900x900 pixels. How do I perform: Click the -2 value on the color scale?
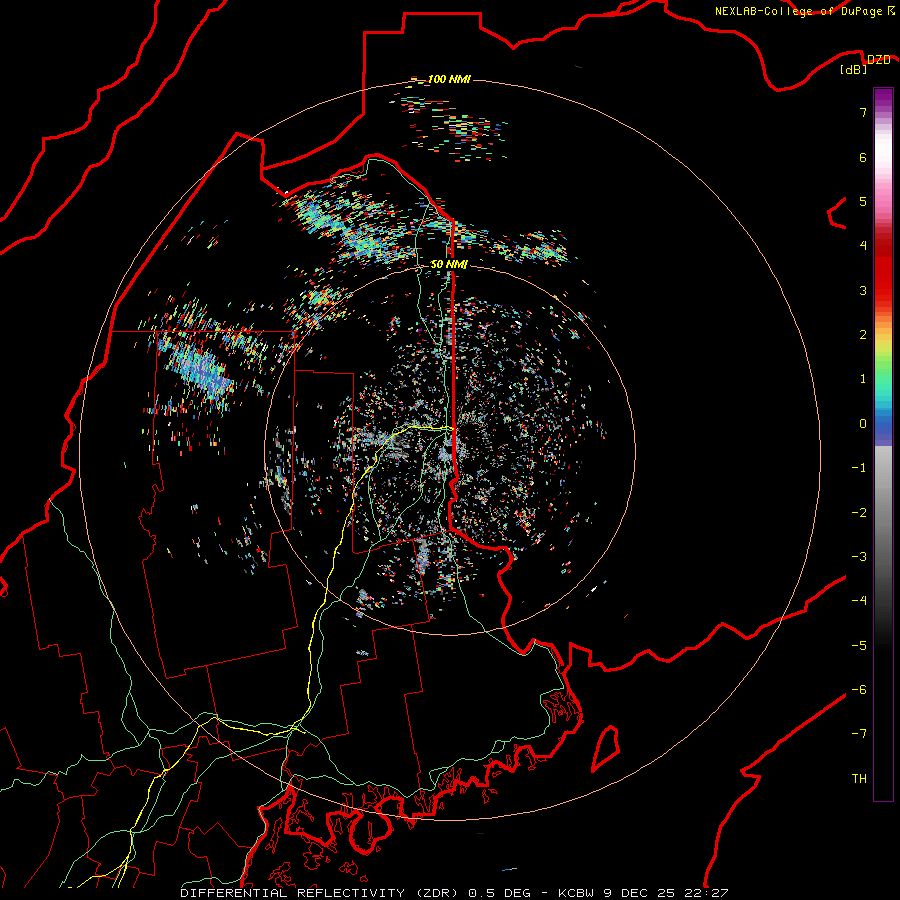coord(859,513)
